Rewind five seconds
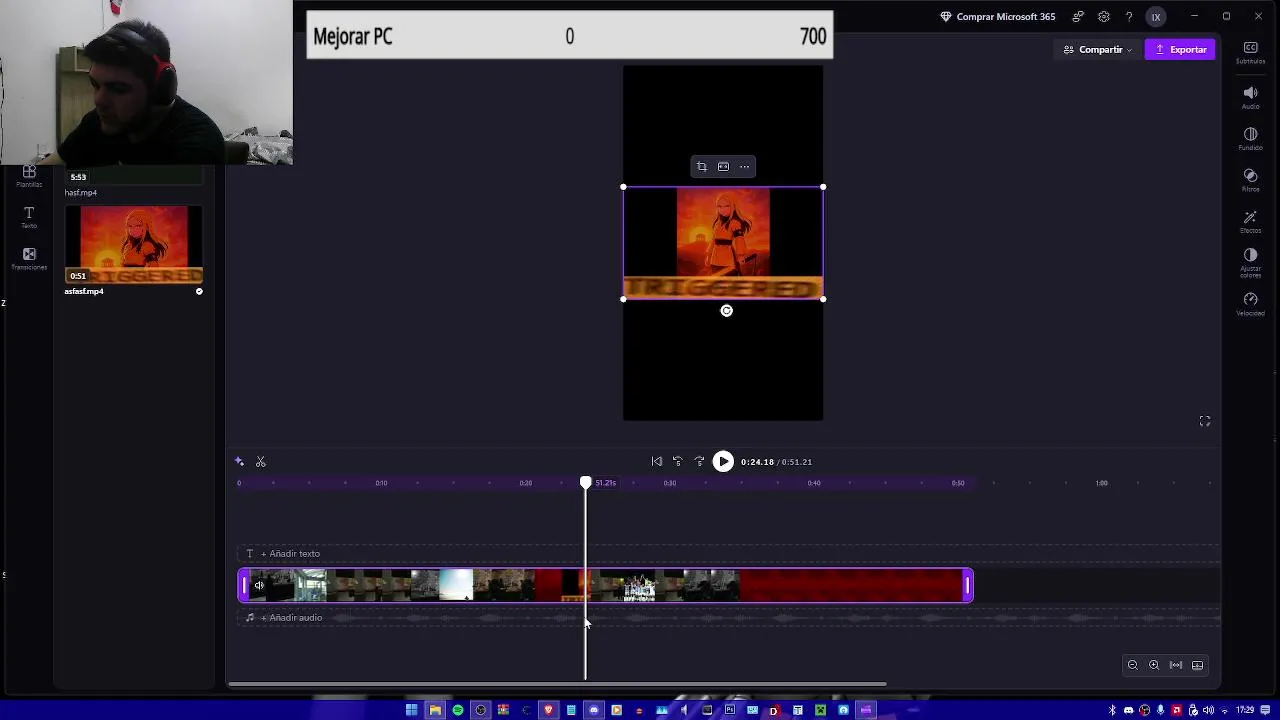The image size is (1280, 720). coord(678,462)
